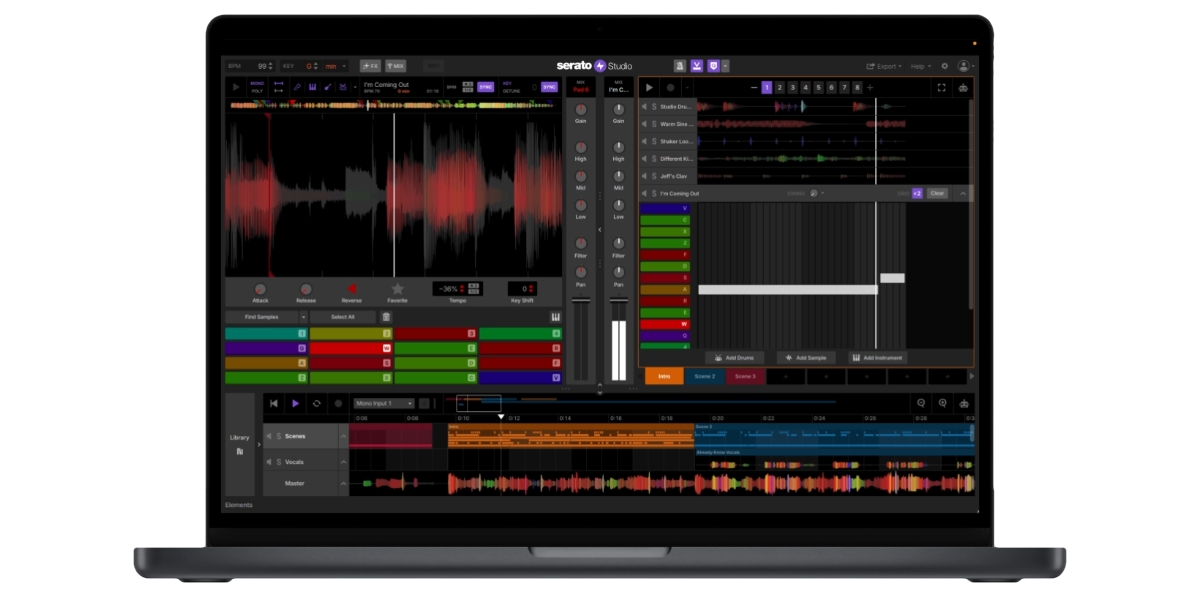The width and height of the screenshot is (1200, 600).
Task: Play the current scene
Action: 649,88
